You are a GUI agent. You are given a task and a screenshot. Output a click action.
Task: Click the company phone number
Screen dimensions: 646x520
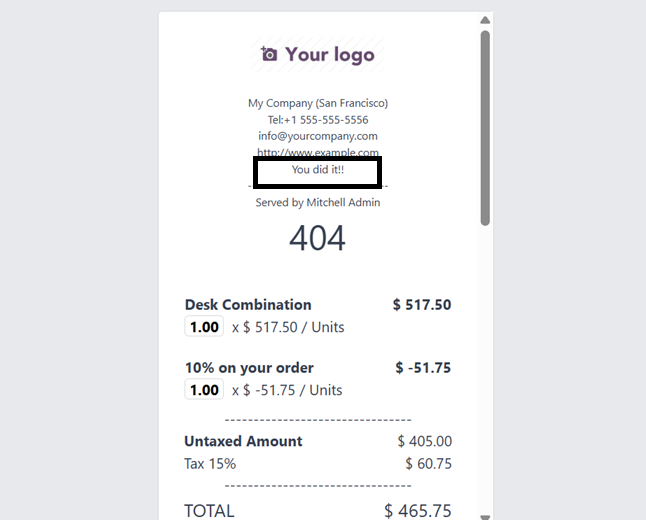[x=318, y=119]
